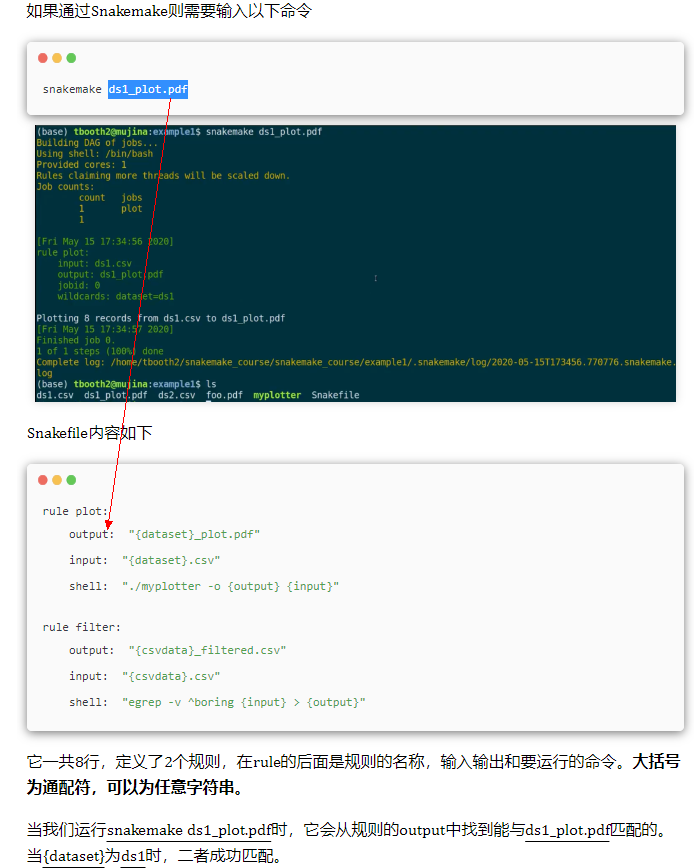Click the "{csvdata}_filtered.csv" output string

207,650
